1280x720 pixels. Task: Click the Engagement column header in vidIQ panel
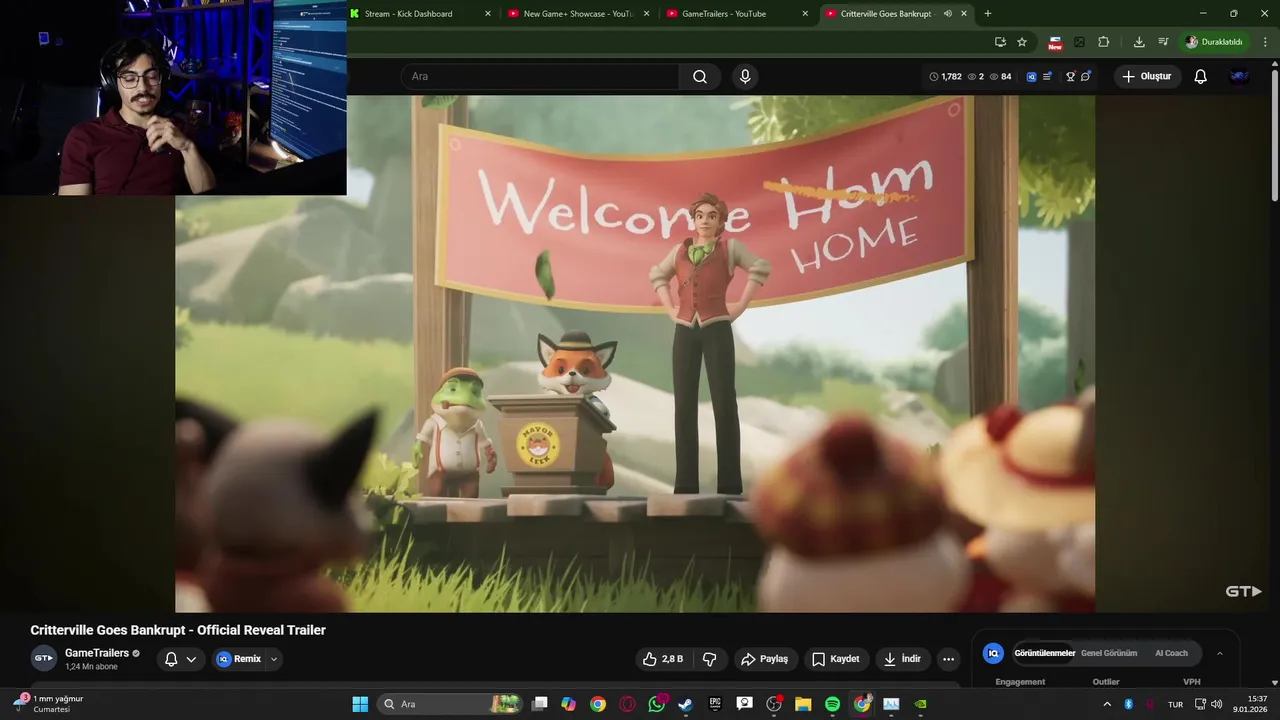(1020, 682)
